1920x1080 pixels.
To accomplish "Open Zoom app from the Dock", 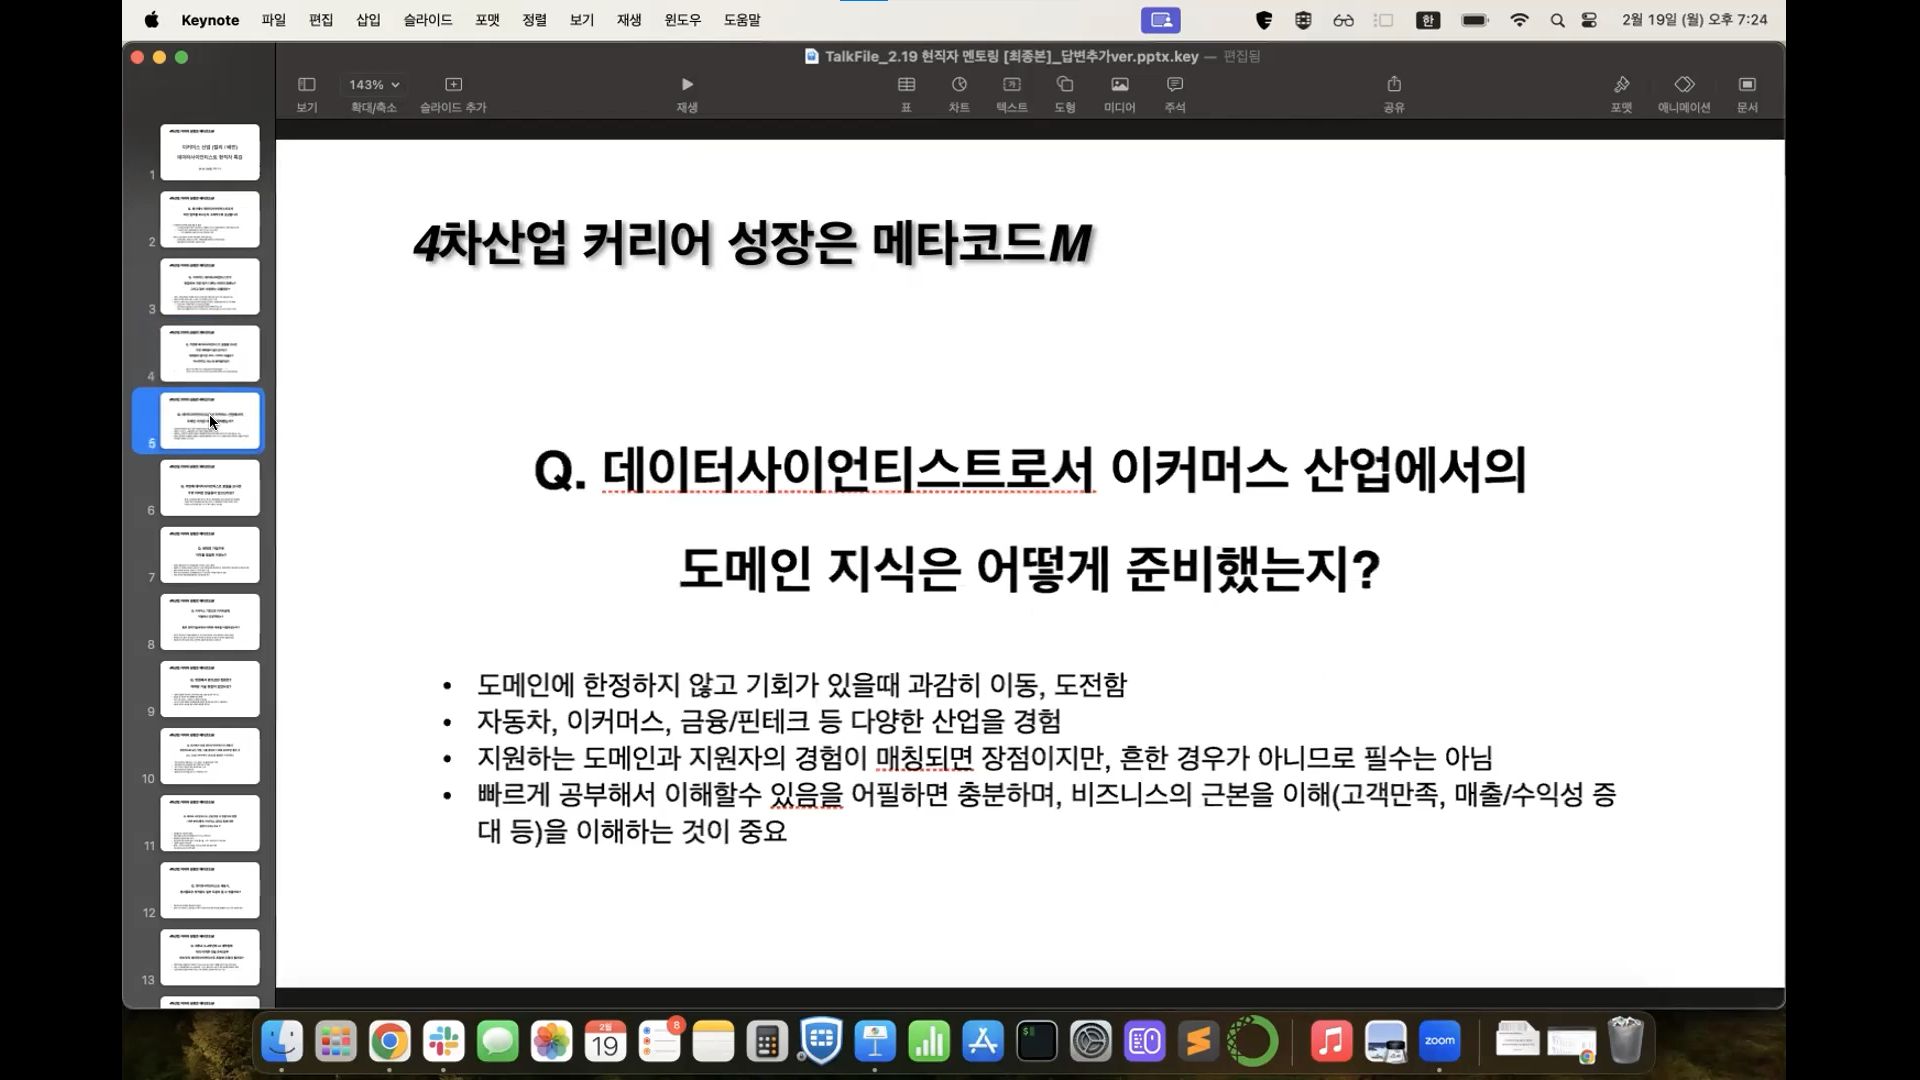I will [x=1439, y=1042].
